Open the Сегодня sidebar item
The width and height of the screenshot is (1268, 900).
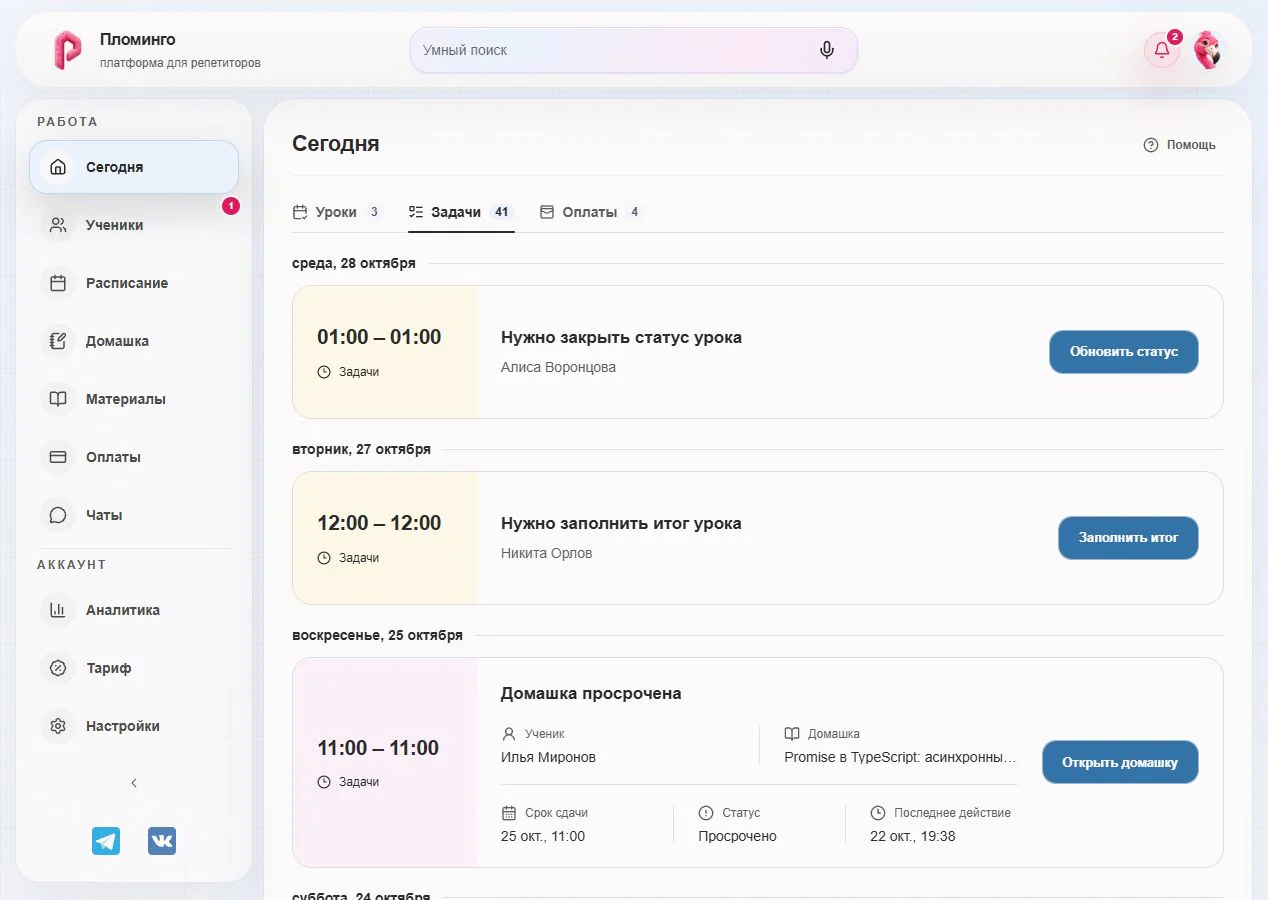click(134, 167)
